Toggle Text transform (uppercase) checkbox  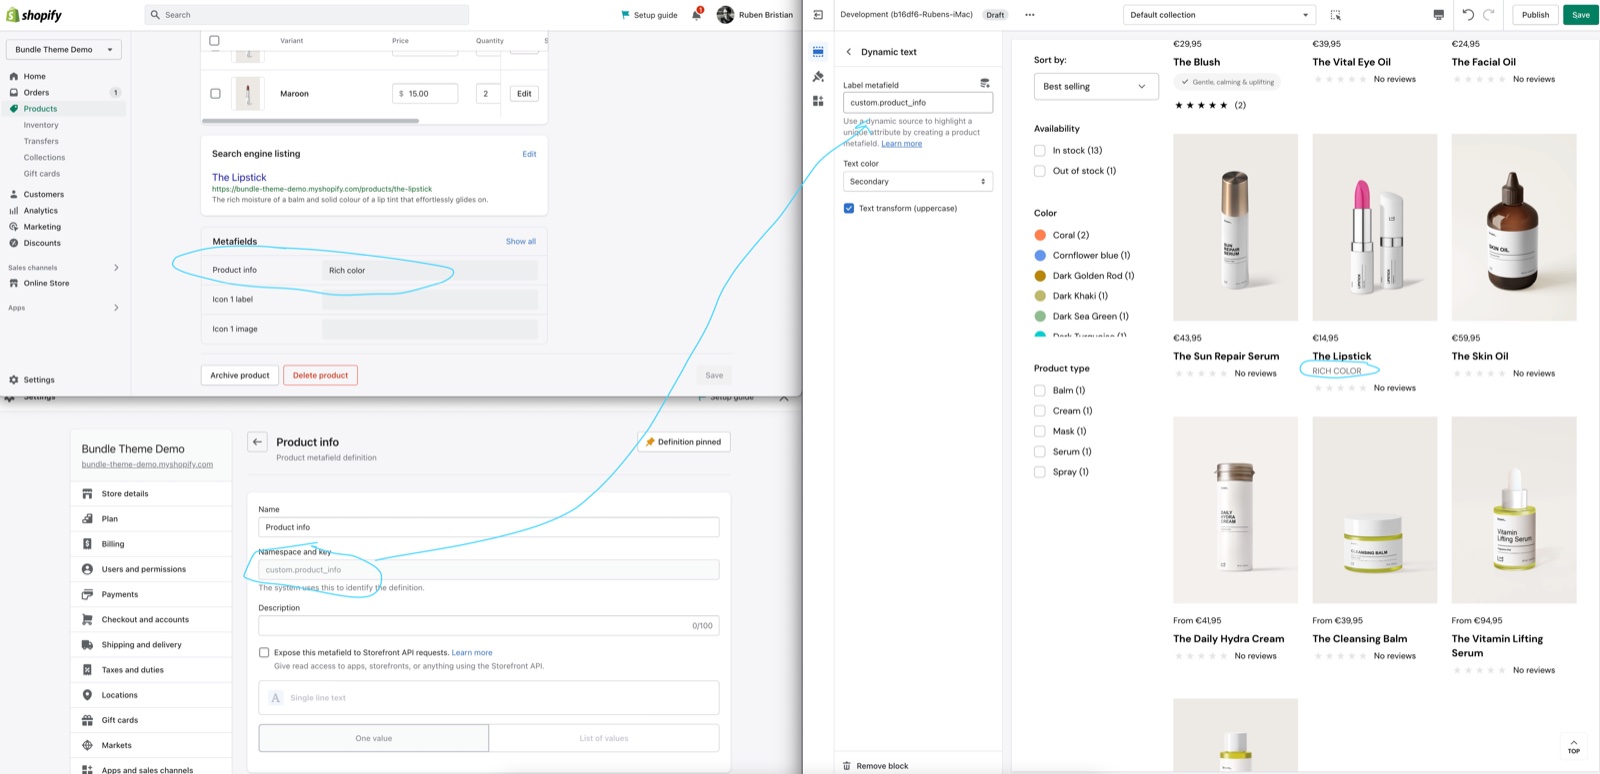click(849, 208)
